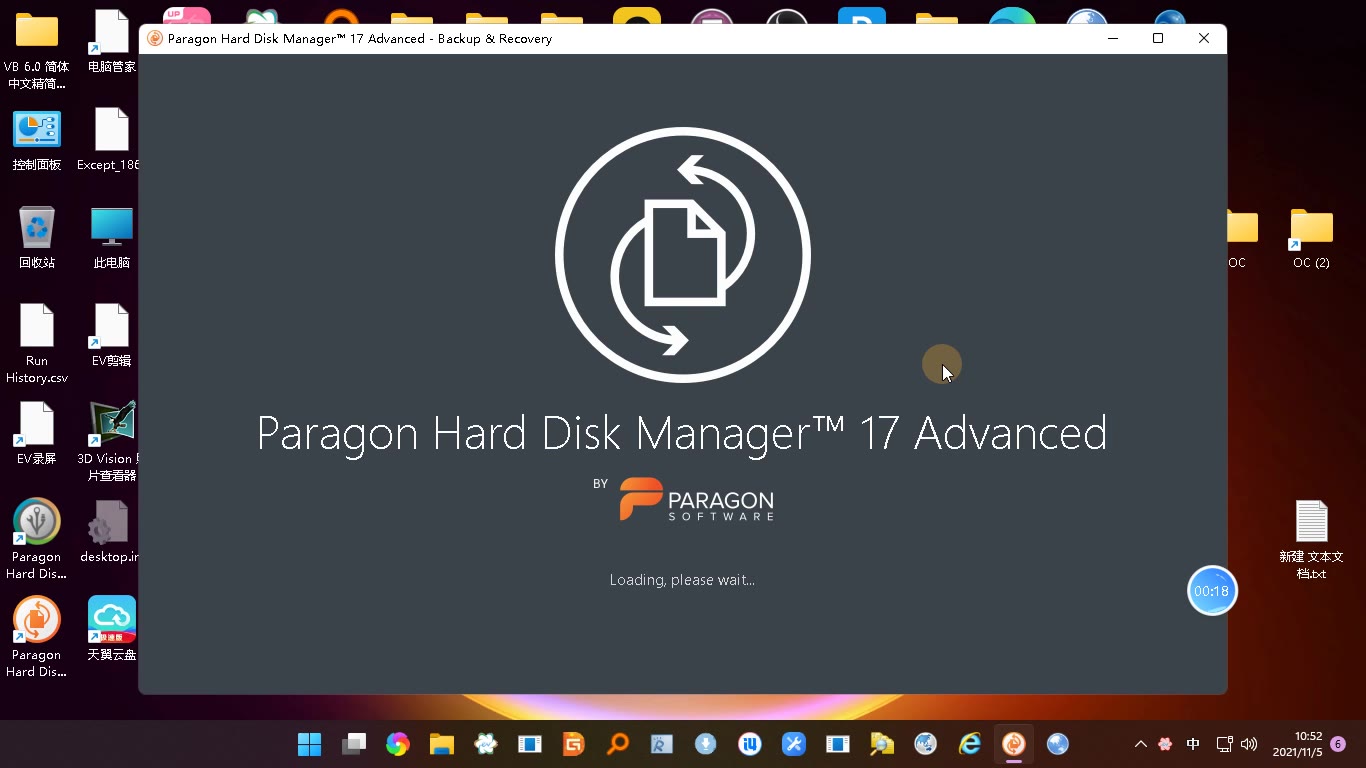Click the Paragon Software logo

[697, 499]
